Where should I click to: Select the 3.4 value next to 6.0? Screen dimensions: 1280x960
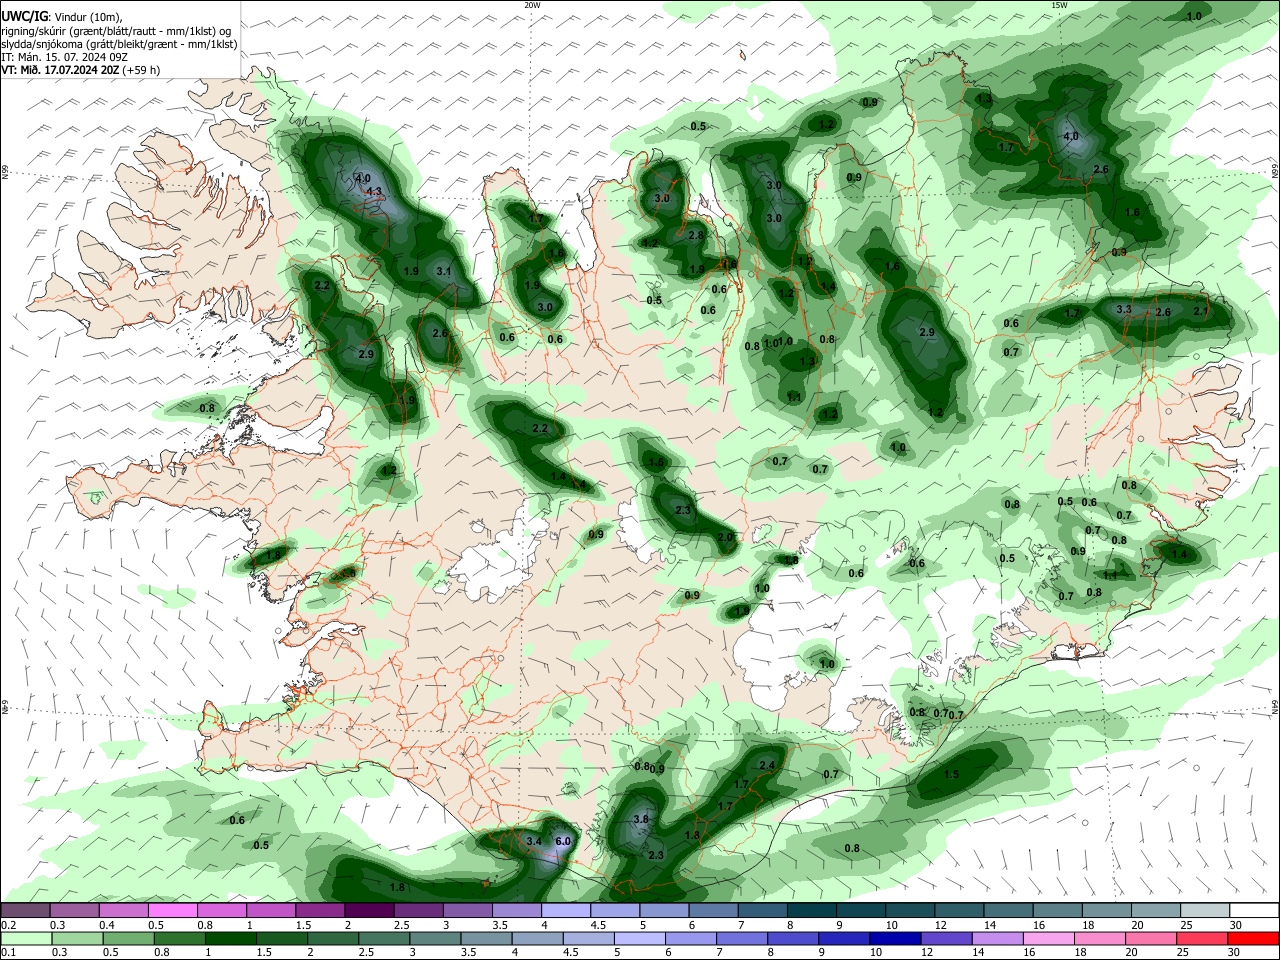(534, 842)
